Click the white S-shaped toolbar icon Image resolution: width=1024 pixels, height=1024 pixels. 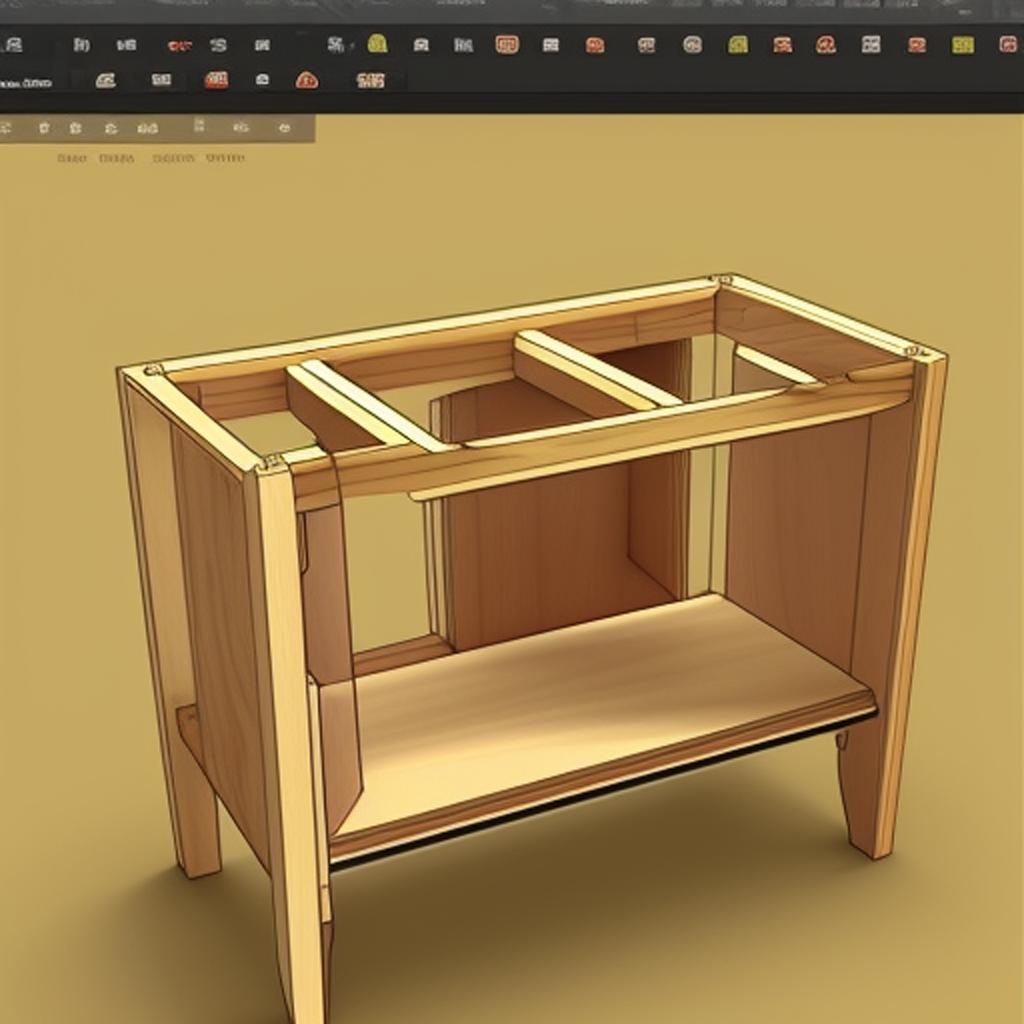(x=218, y=45)
